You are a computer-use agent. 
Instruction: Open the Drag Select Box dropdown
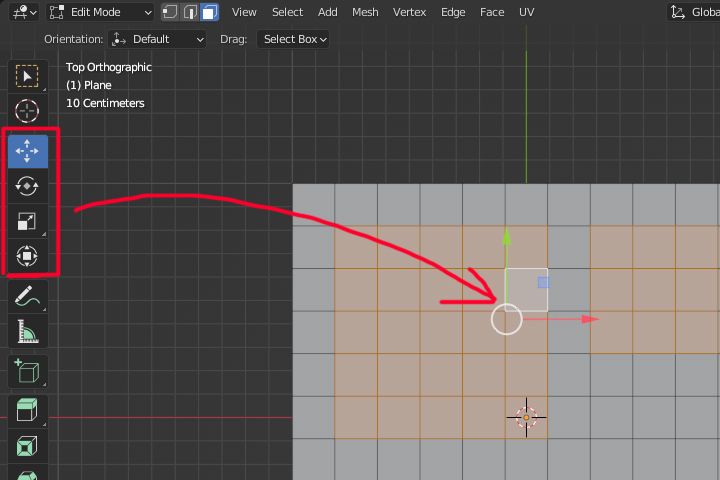coord(293,40)
